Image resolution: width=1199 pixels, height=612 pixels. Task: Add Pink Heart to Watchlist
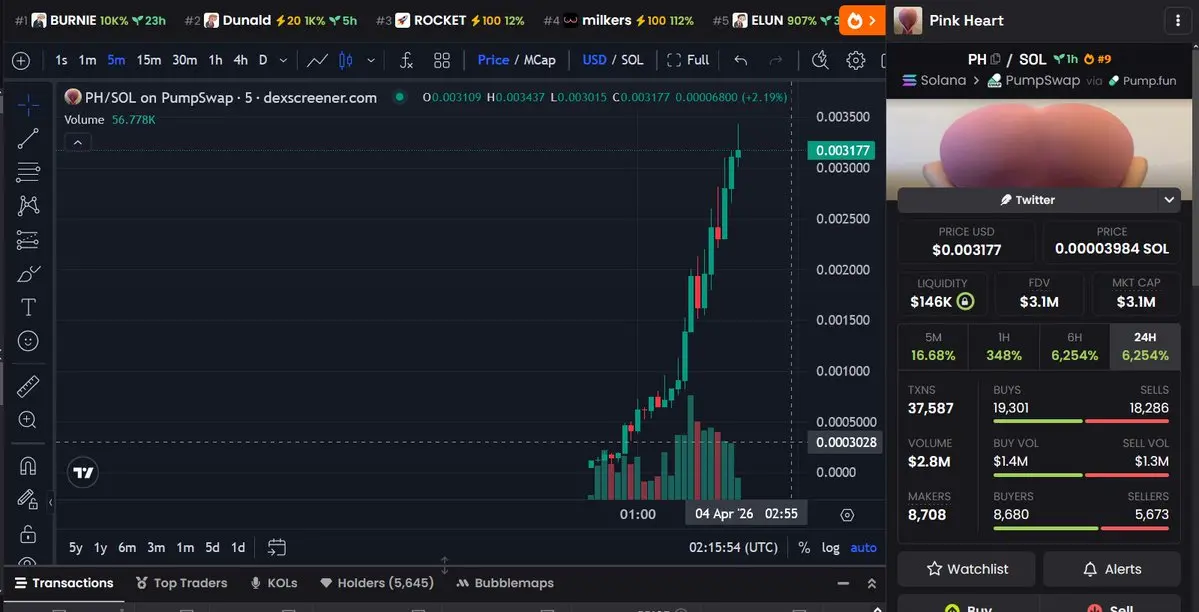pos(967,569)
